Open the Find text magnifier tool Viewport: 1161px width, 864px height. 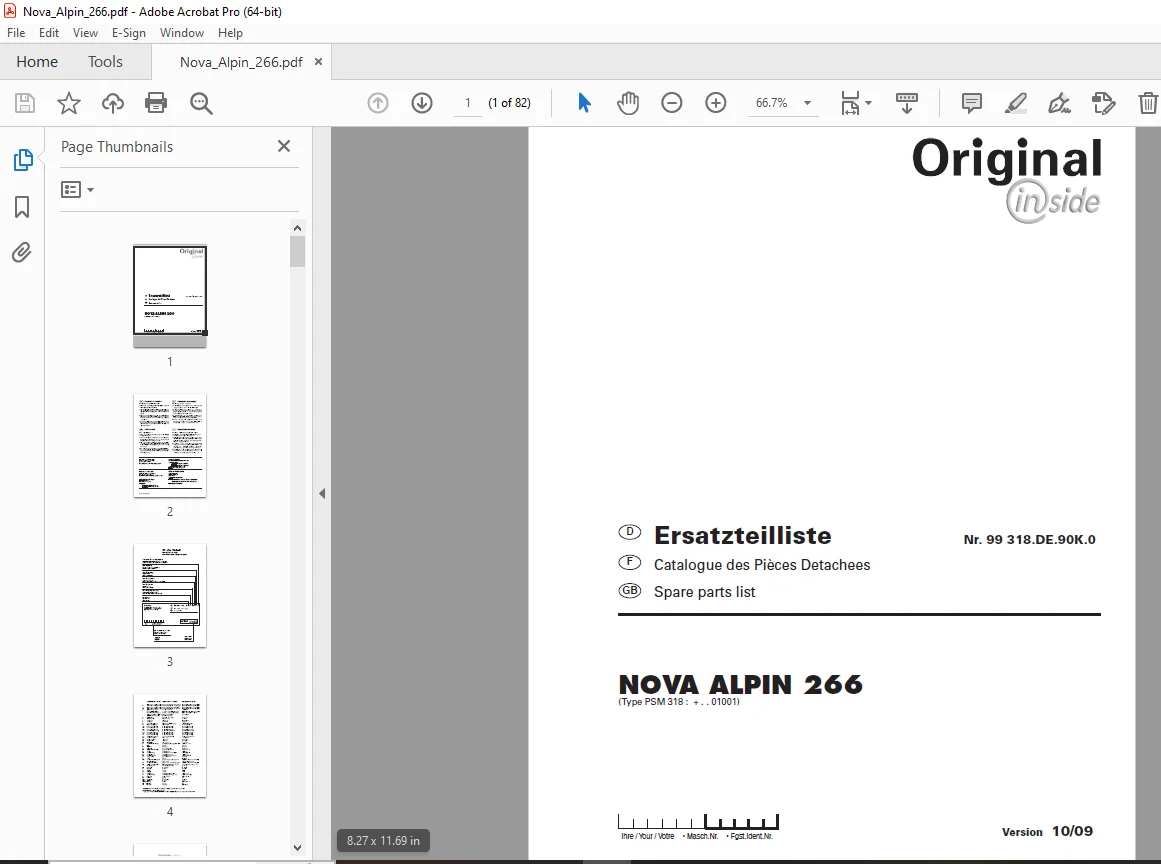[201, 103]
